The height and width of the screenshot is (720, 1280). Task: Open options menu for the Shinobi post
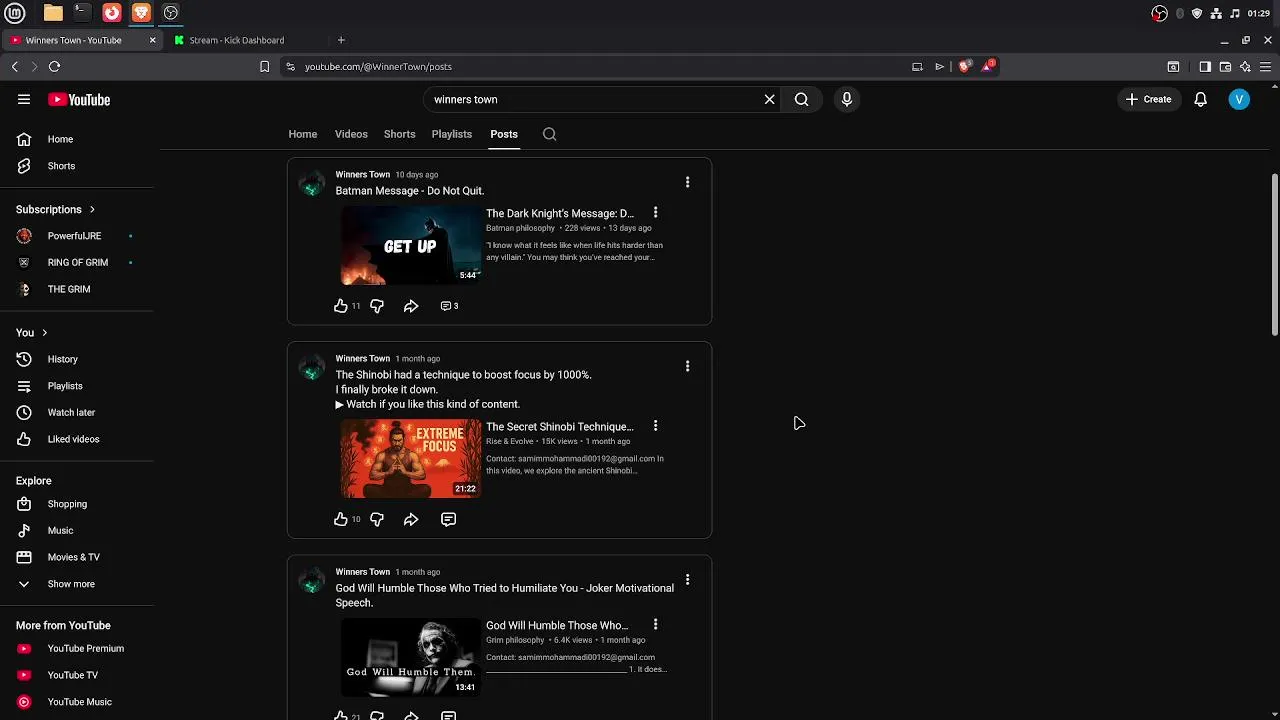click(687, 366)
